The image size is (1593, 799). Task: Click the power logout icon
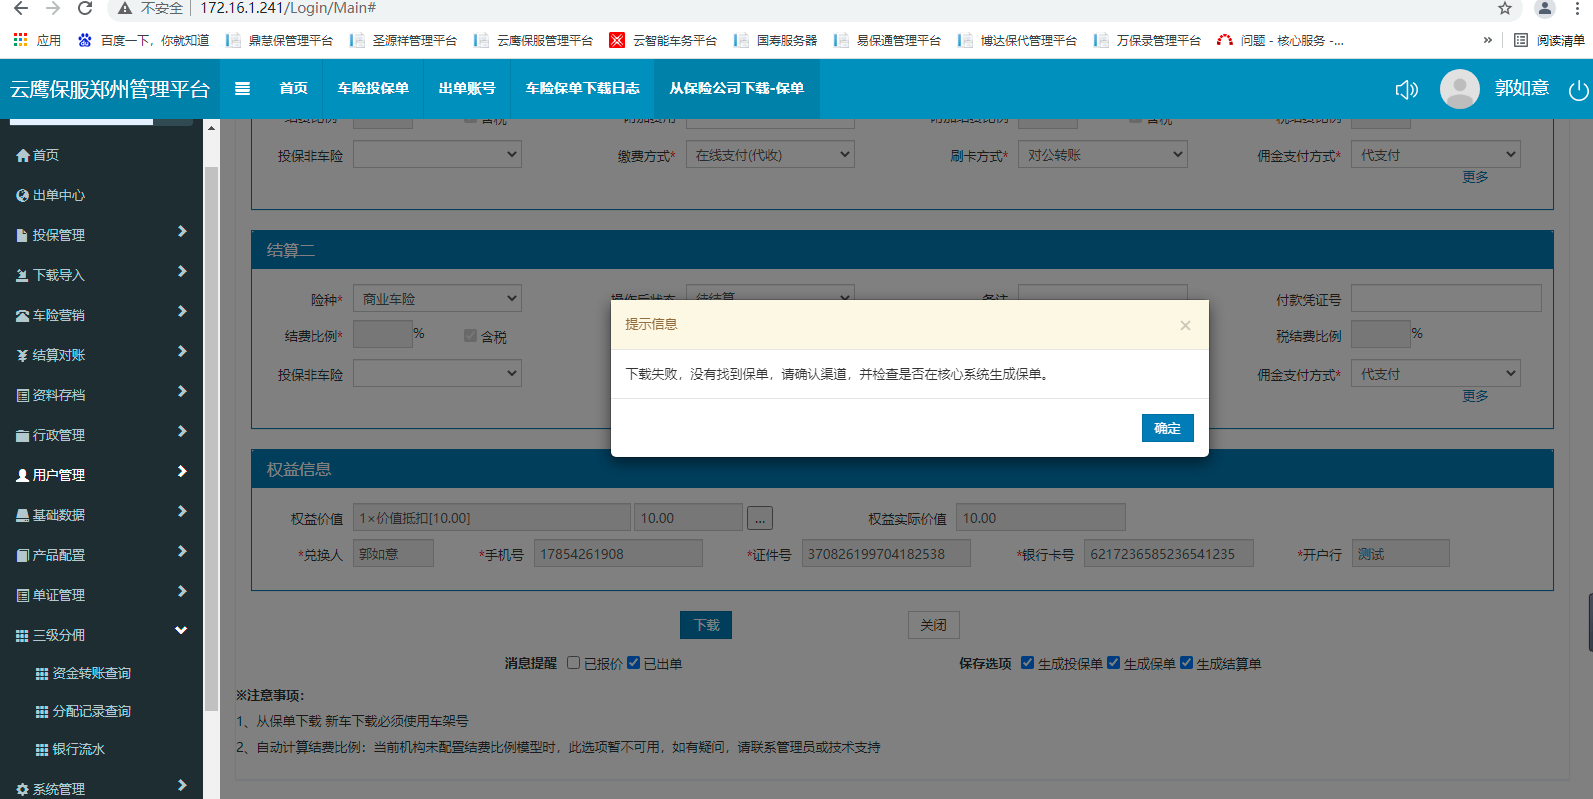pos(1578,90)
